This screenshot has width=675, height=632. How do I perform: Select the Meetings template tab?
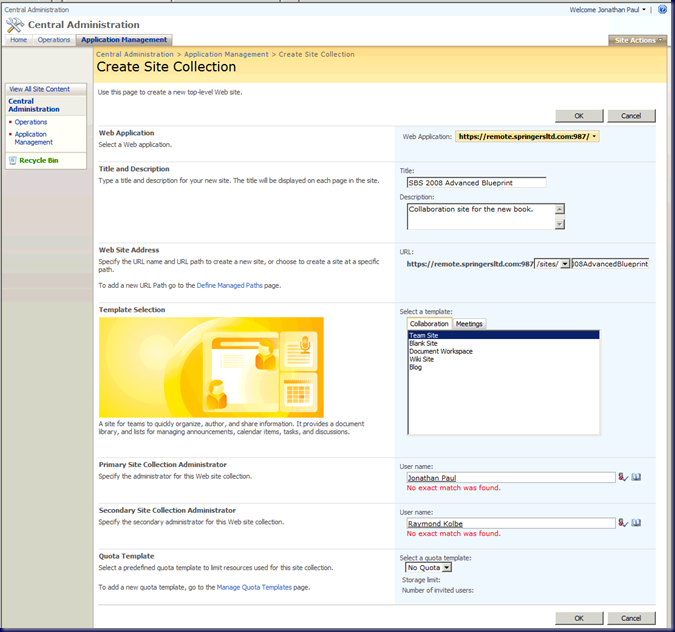click(469, 324)
